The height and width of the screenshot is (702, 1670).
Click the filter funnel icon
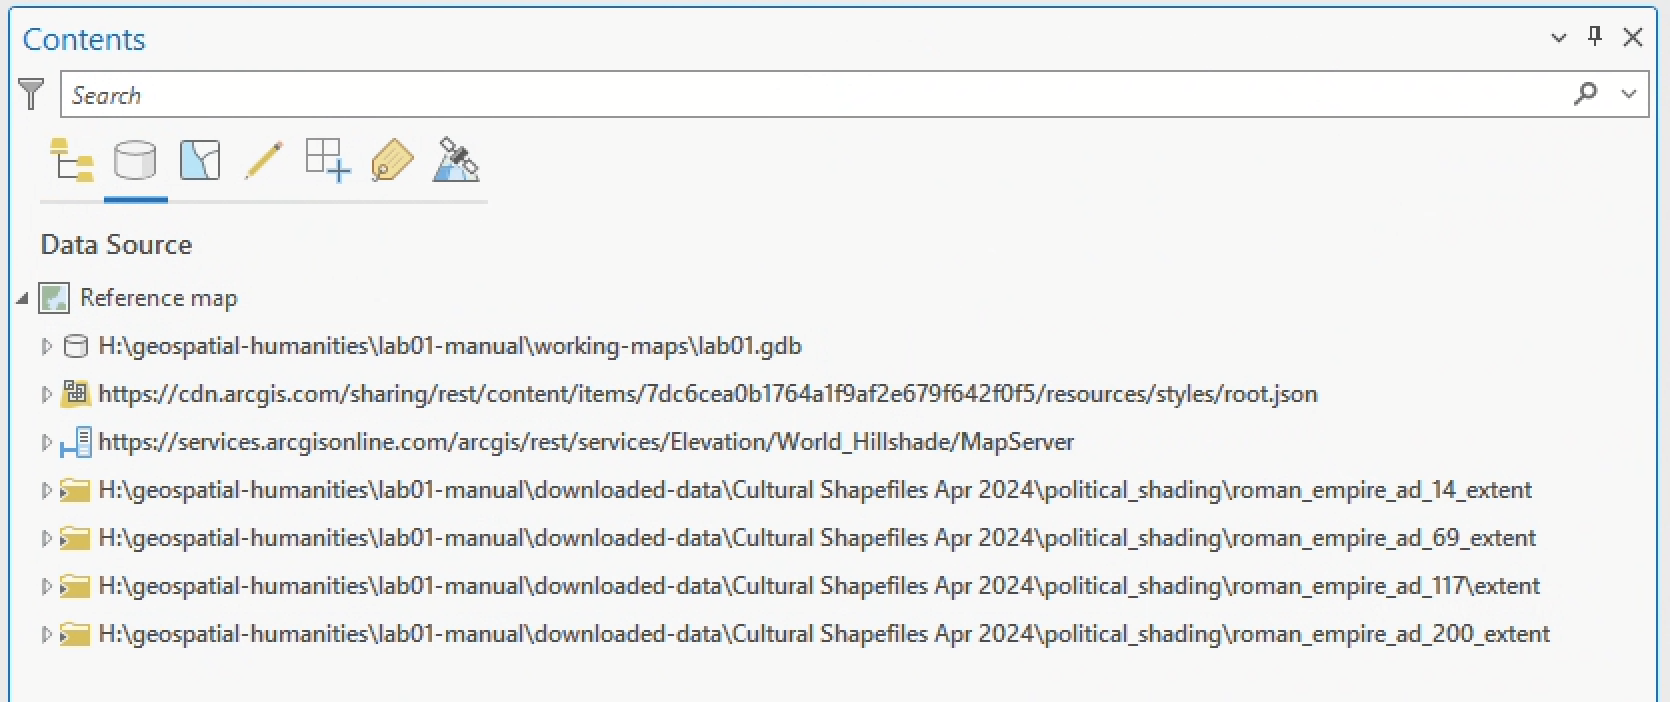click(32, 95)
